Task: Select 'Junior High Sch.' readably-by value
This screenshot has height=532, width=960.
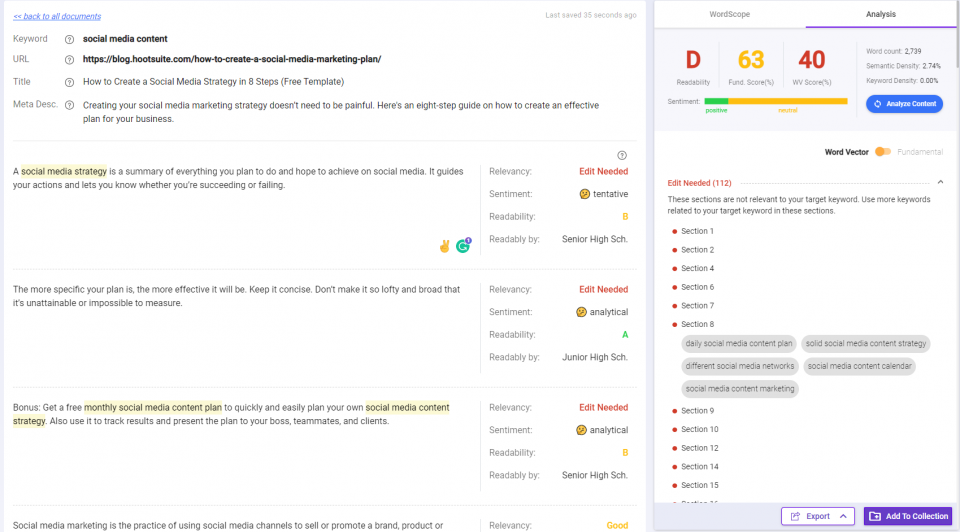Action: coord(595,358)
